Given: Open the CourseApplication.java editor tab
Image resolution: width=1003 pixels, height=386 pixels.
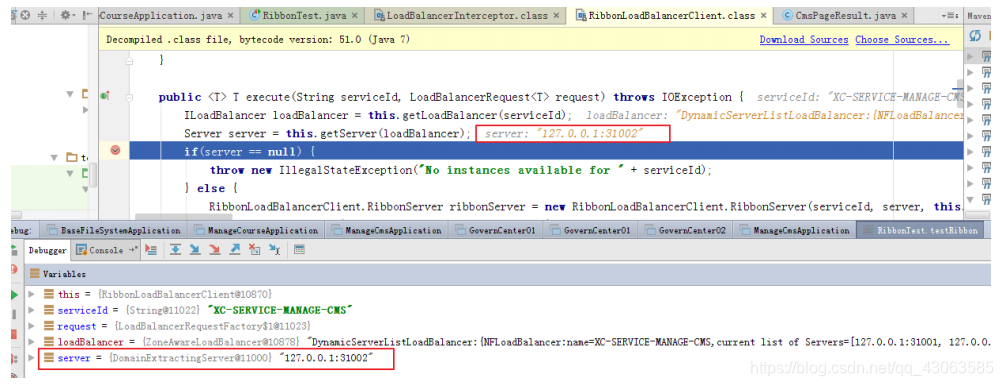Looking at the screenshot, I should tap(169, 15).
